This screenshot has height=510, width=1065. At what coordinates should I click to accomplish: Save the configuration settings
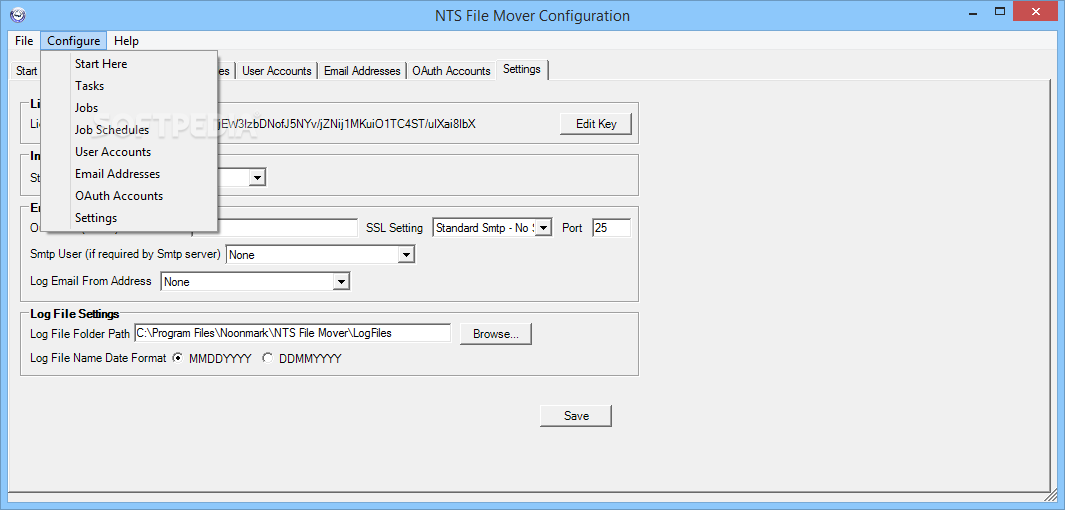pyautogui.click(x=576, y=416)
